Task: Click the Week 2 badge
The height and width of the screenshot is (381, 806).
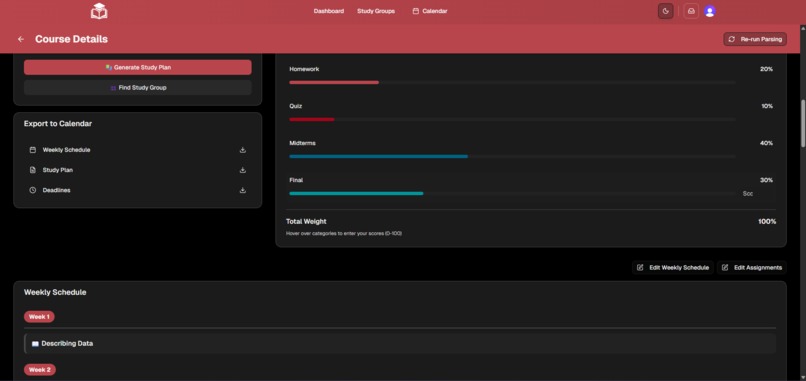Action: click(x=40, y=370)
